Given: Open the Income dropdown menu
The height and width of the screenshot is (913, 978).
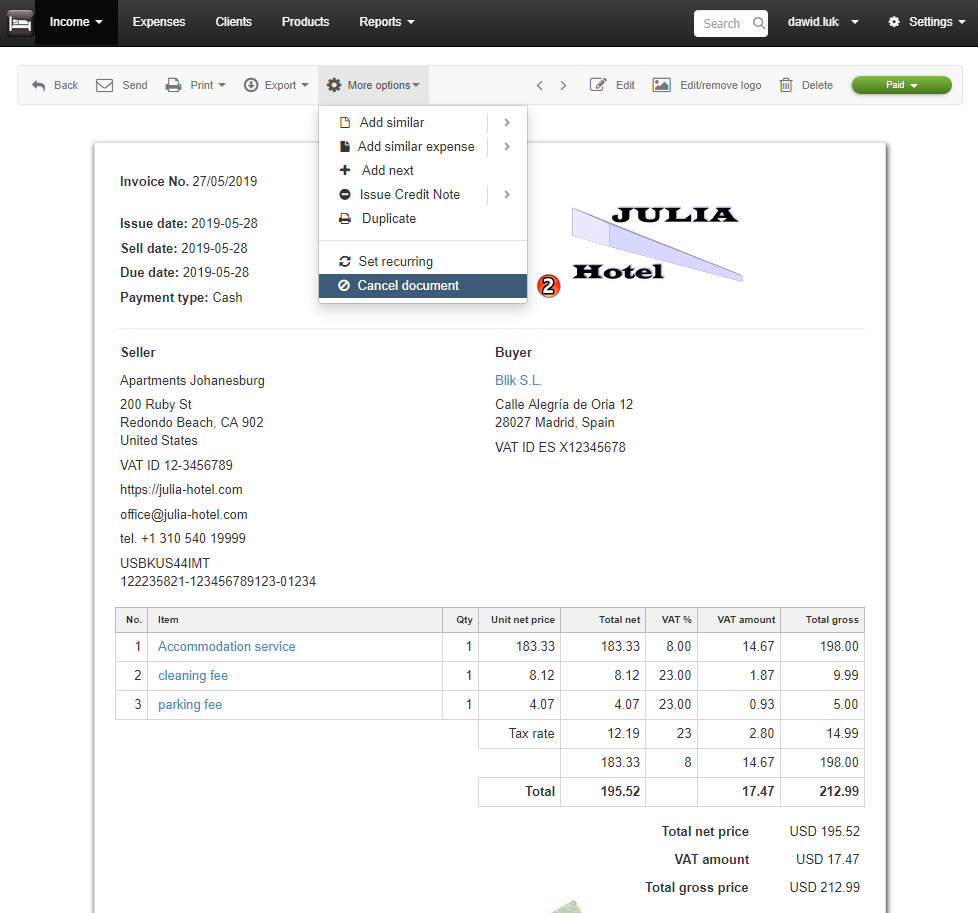Looking at the screenshot, I should point(76,22).
